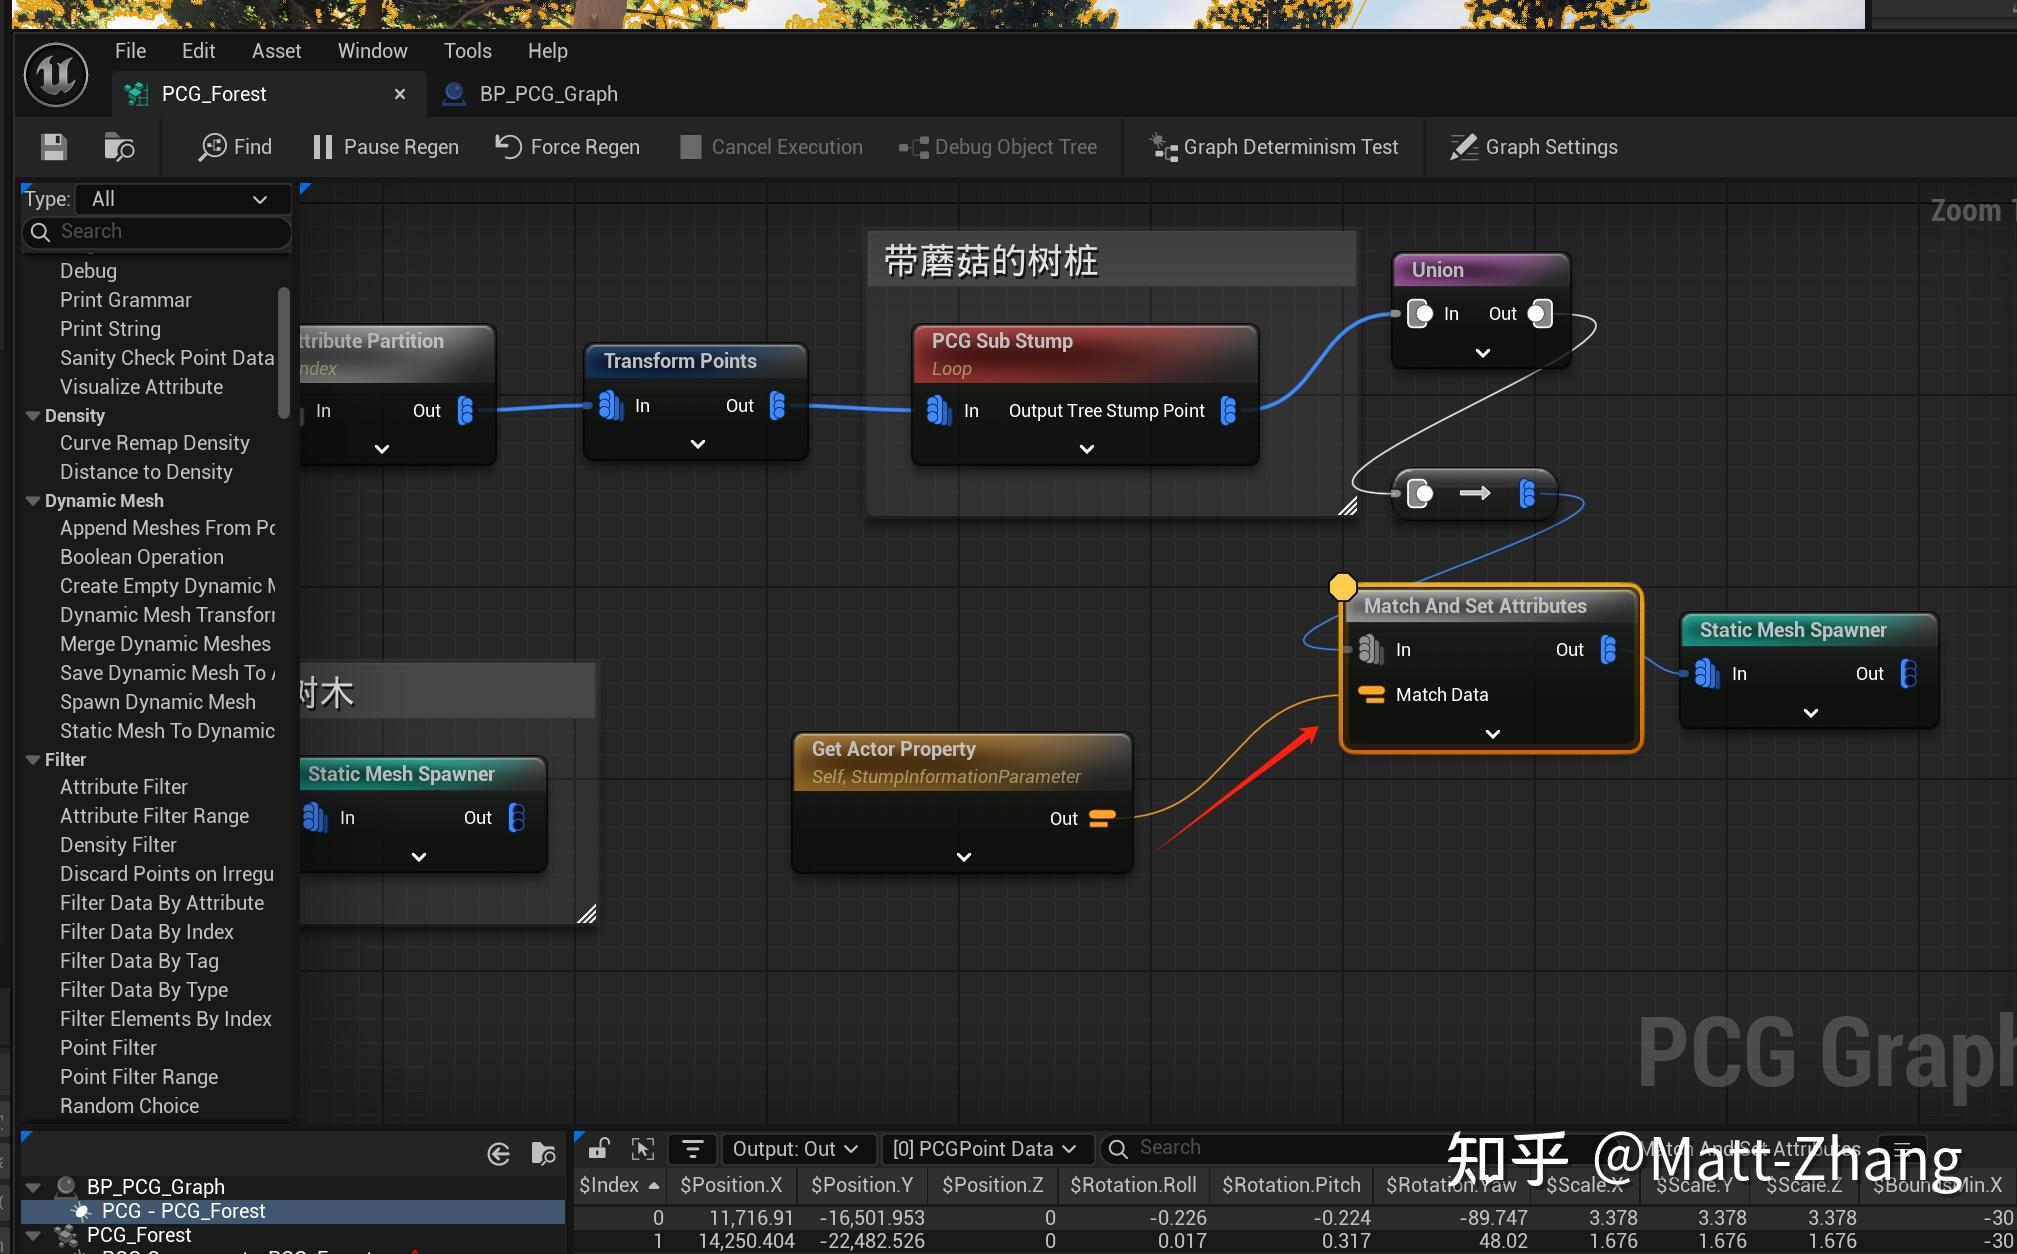Click Cancel Execution
The image size is (2017, 1254).
pyautogui.click(x=770, y=146)
